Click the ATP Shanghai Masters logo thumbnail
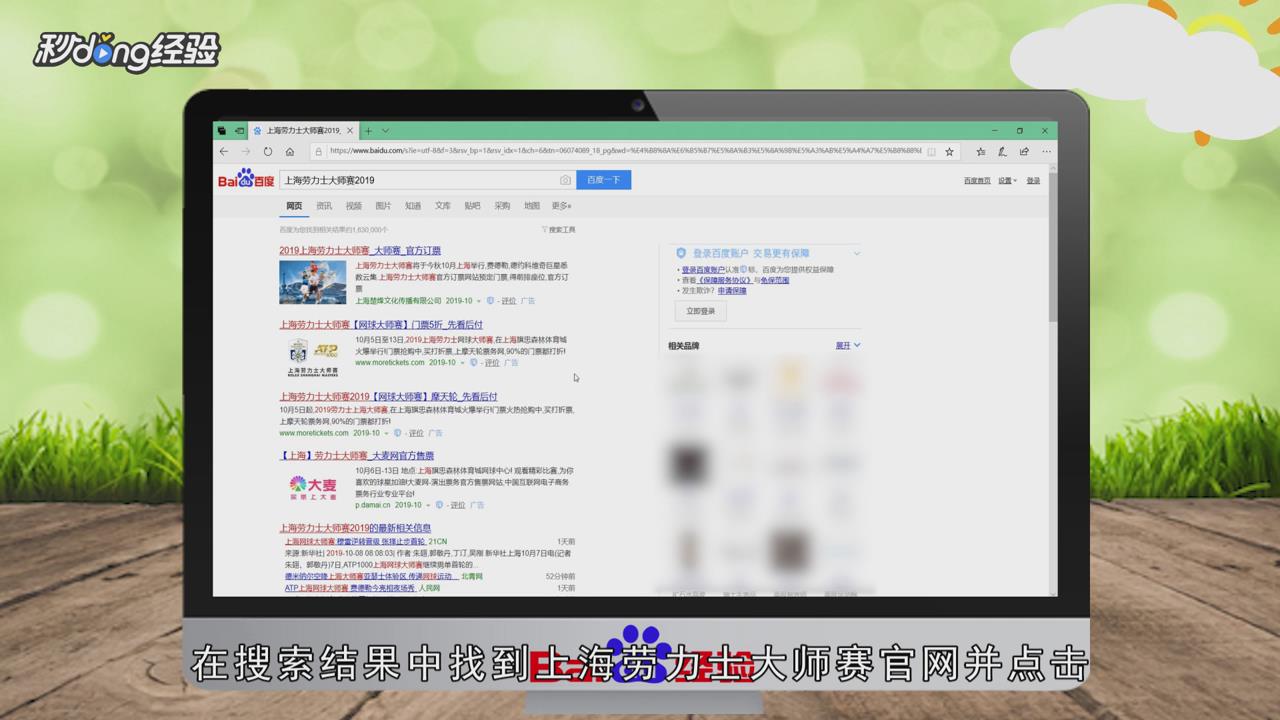Image resolution: width=1280 pixels, height=720 pixels. 313,356
